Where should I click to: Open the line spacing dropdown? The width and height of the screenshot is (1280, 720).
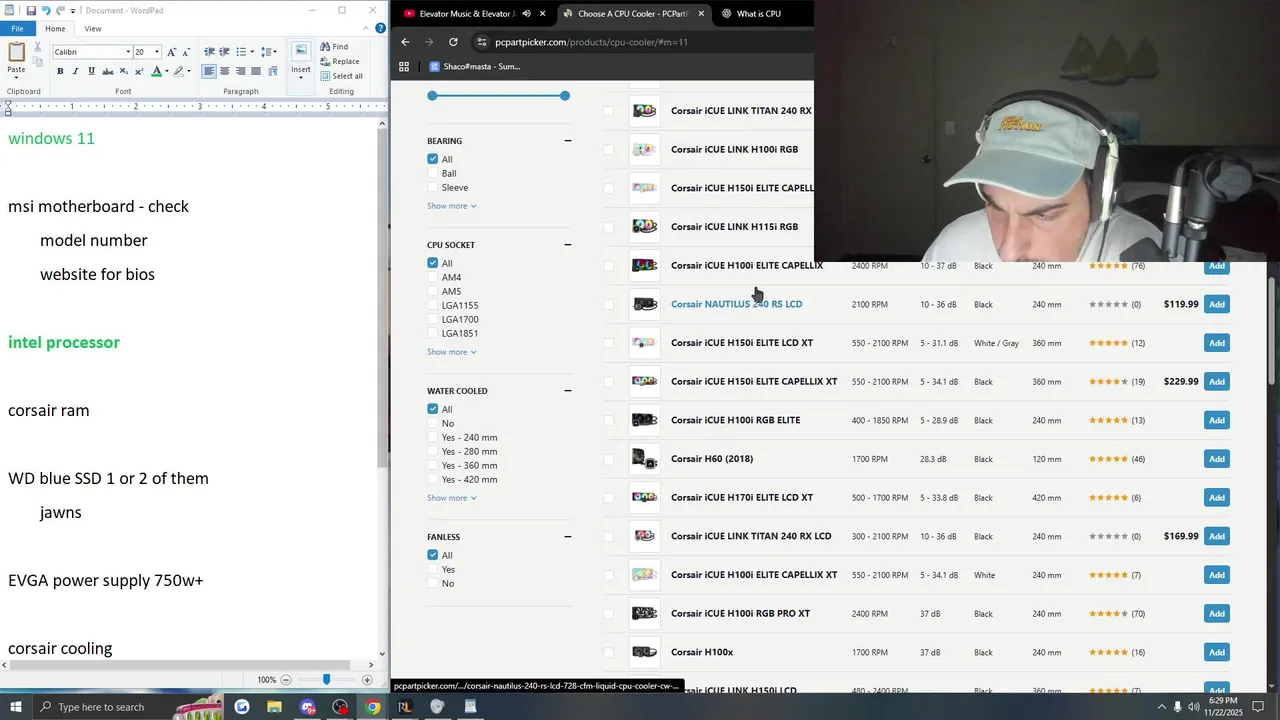click(x=275, y=52)
